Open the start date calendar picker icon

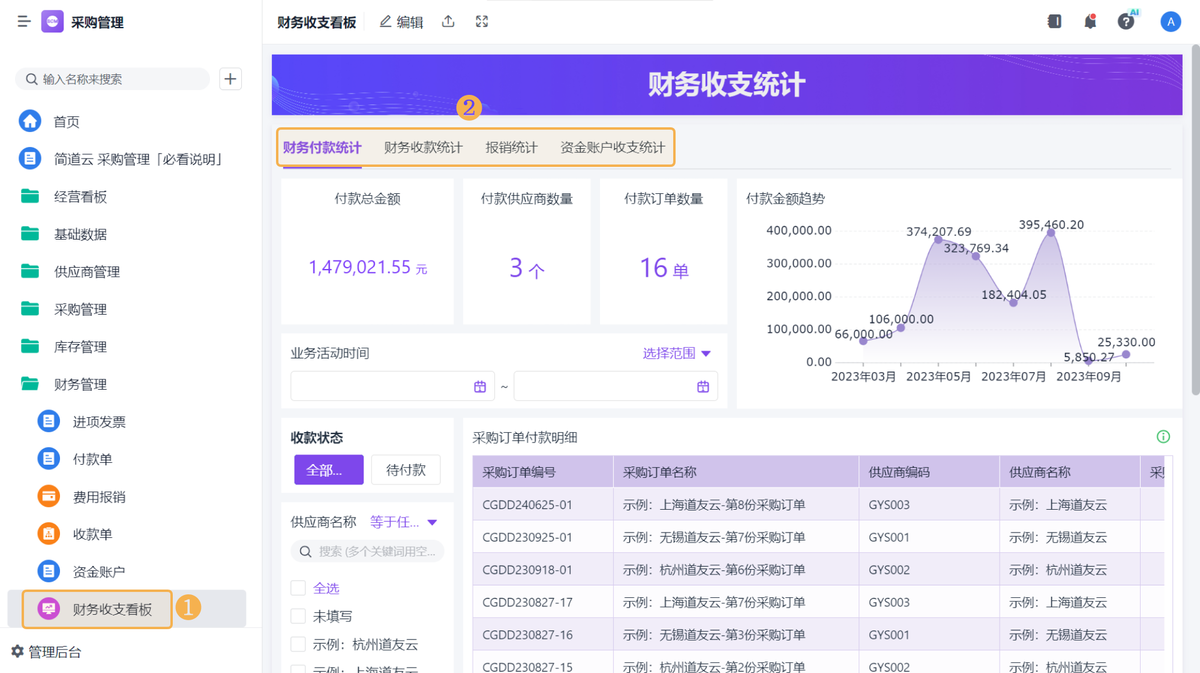(480, 387)
